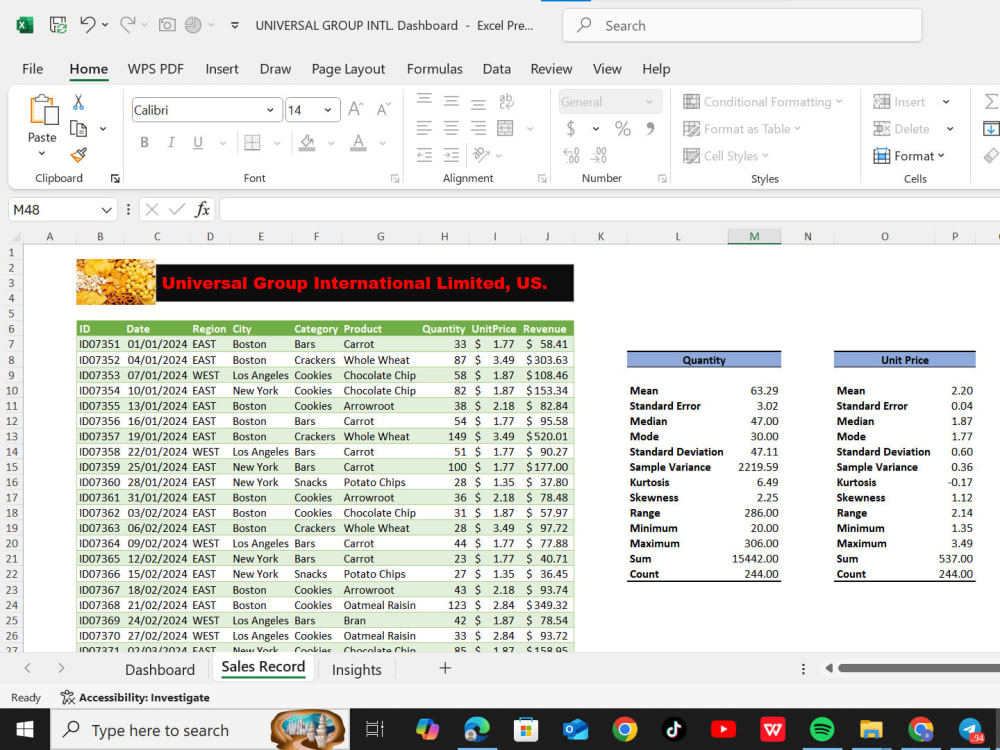Toggle Bold formatting
This screenshot has height=750, width=1000.
(x=145, y=142)
